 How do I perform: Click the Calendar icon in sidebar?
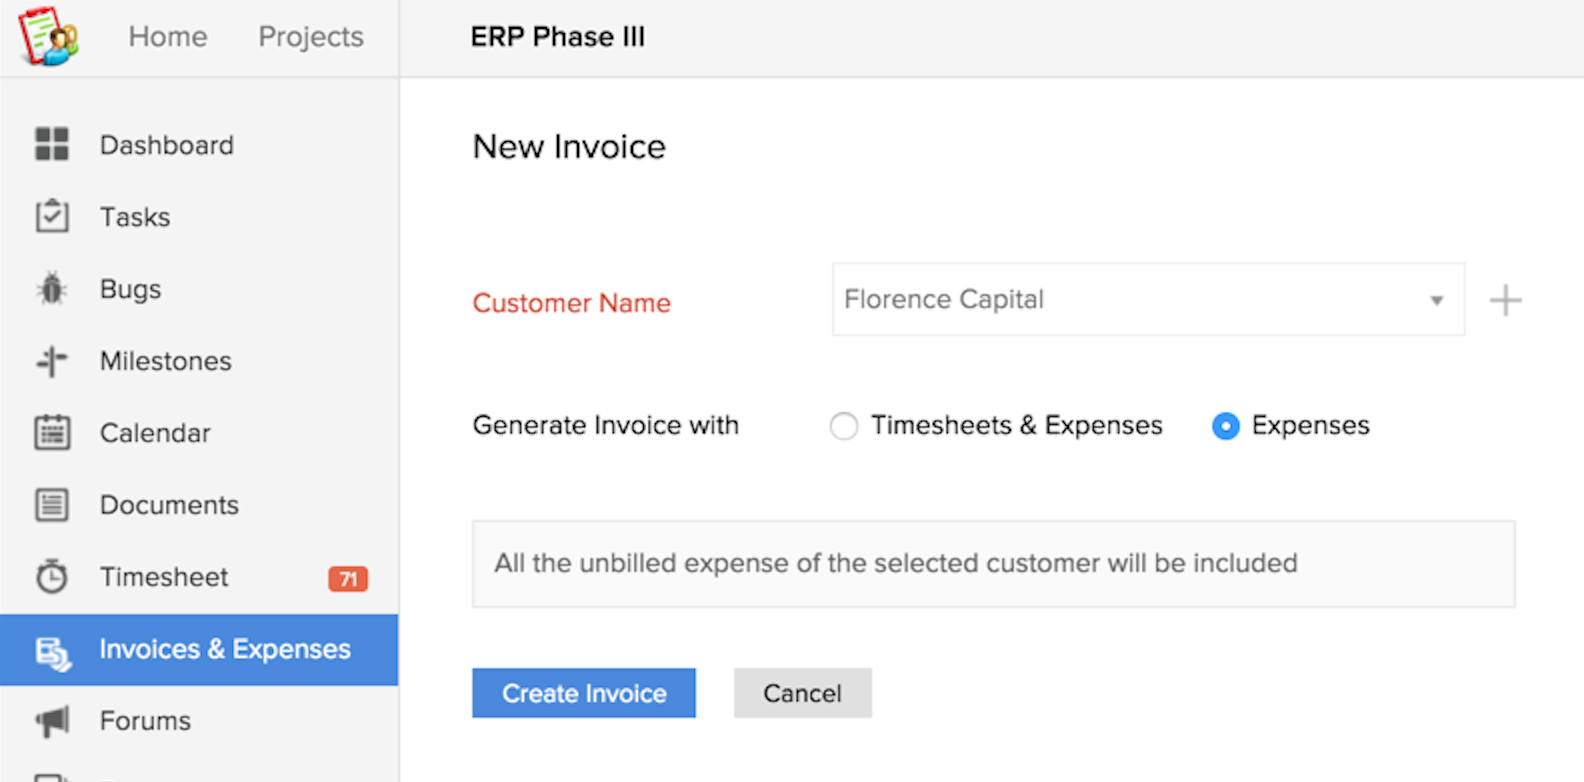pos(52,433)
